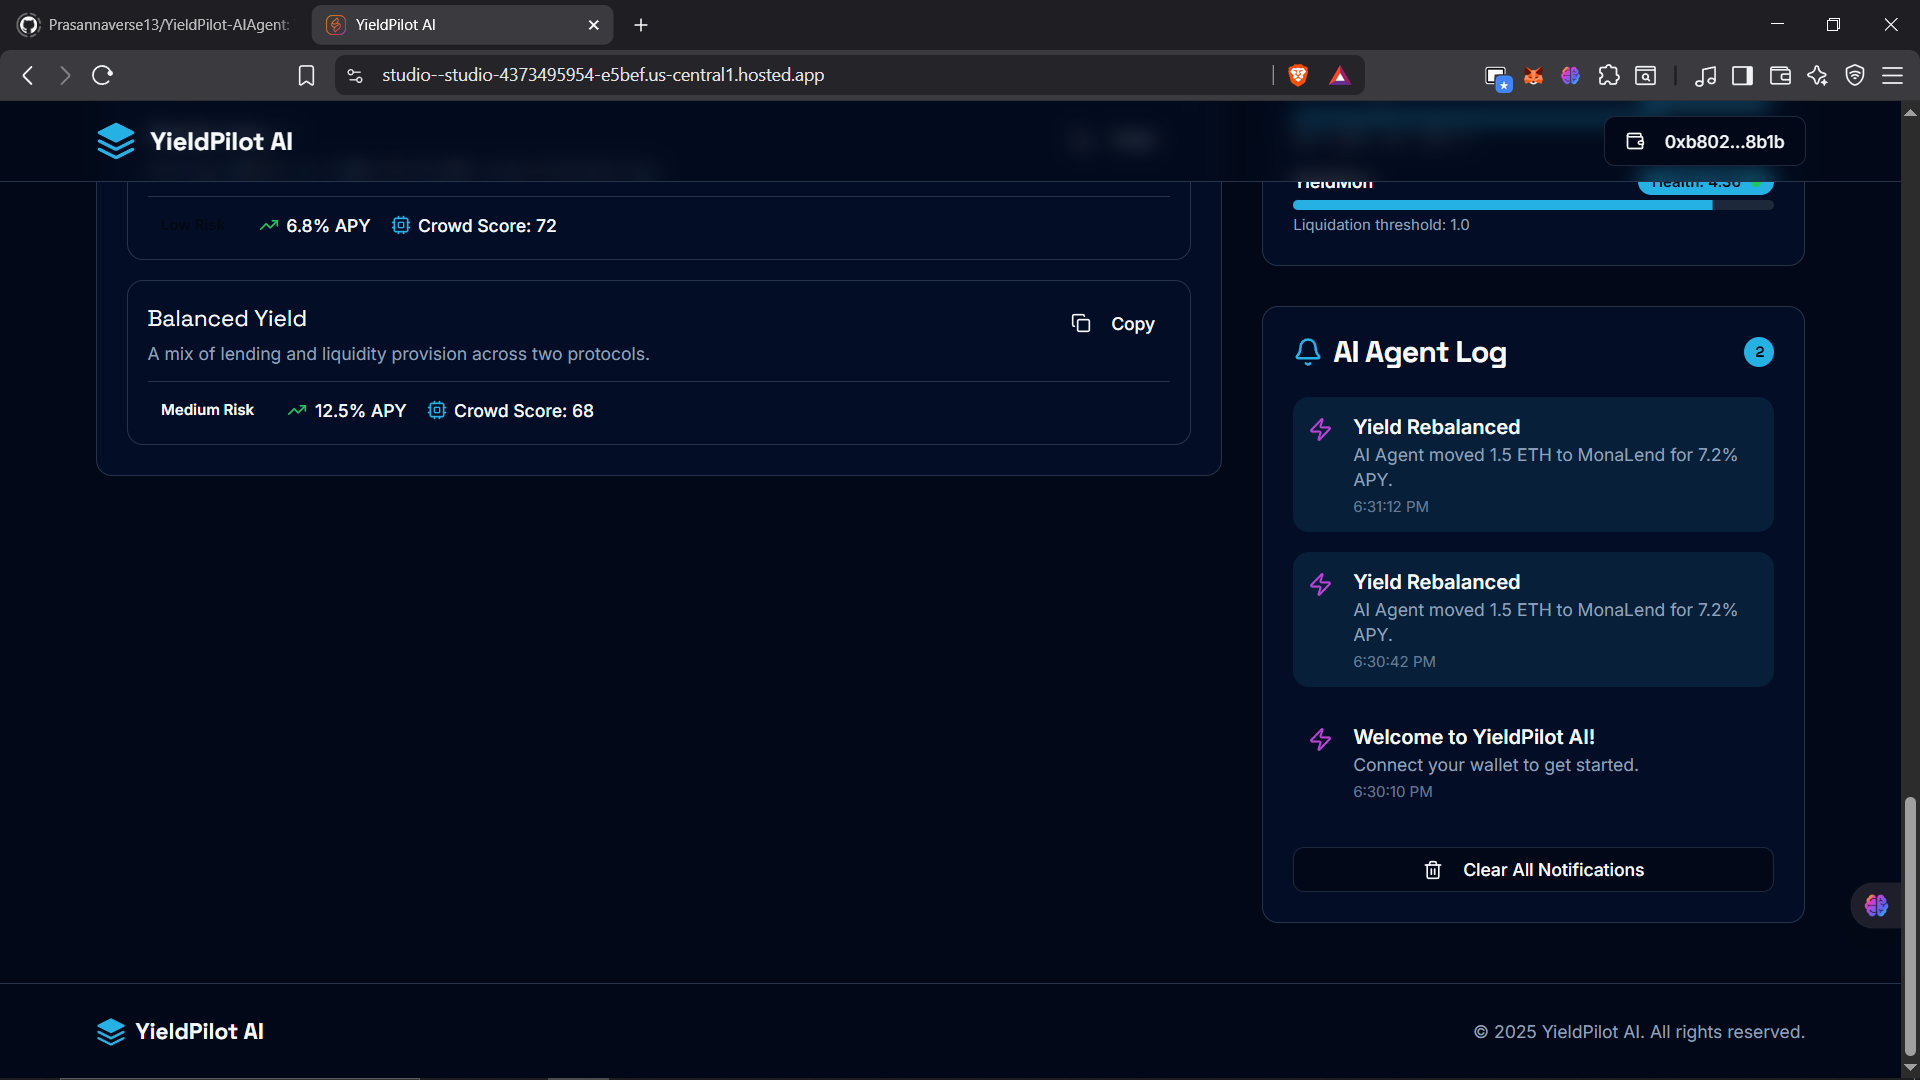This screenshot has height=1080, width=1920.
Task: Click the notification count badge
Action: [x=1758, y=352]
